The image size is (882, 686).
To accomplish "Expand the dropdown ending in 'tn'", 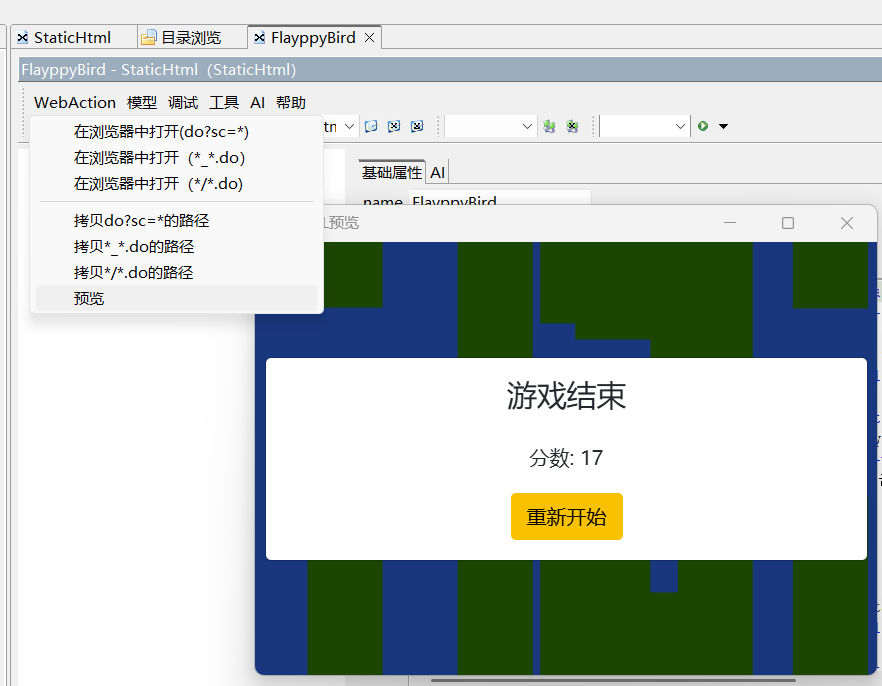I will tap(349, 127).
